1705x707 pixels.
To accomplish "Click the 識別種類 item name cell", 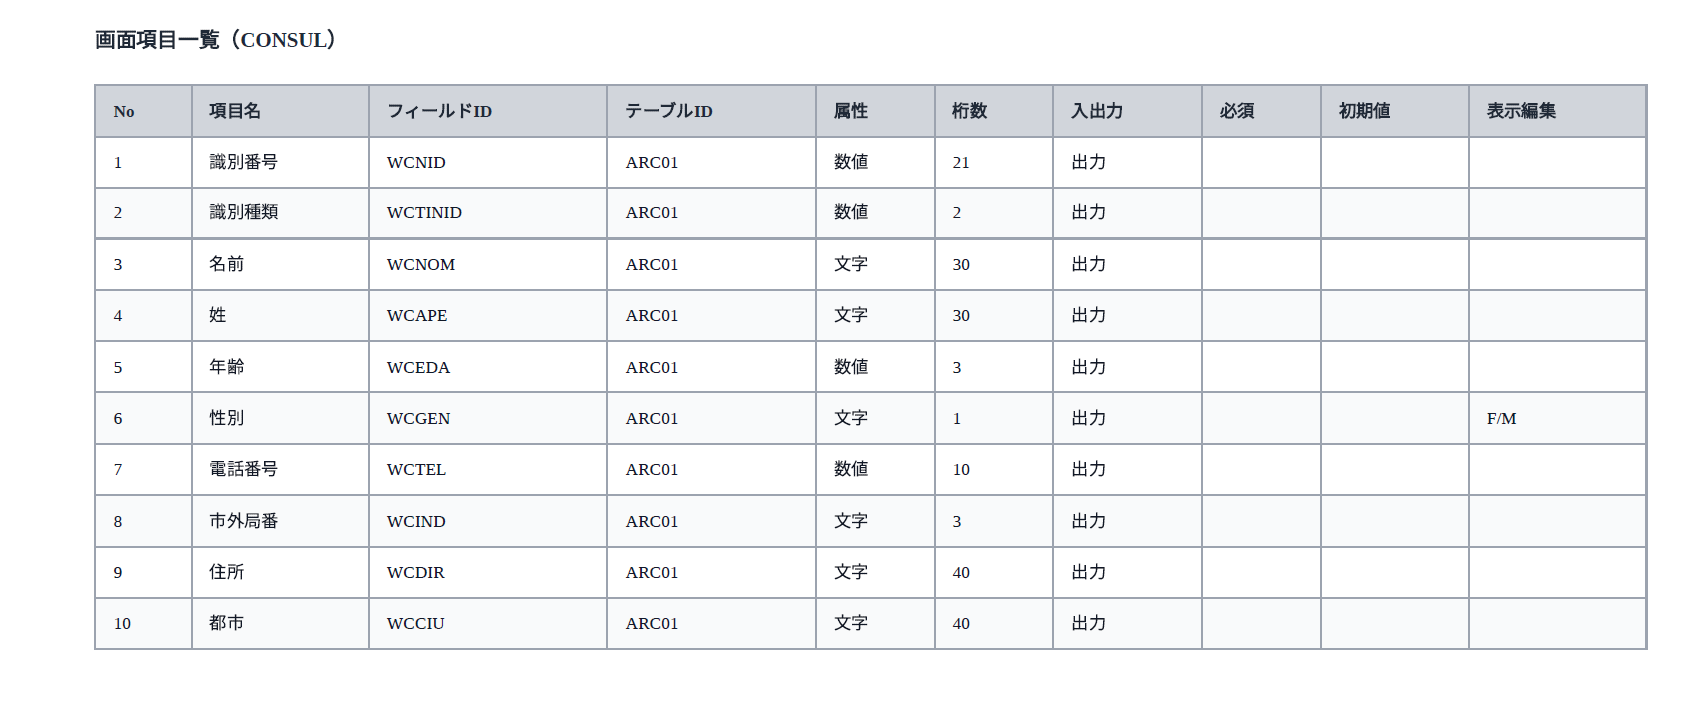I will point(280,212).
